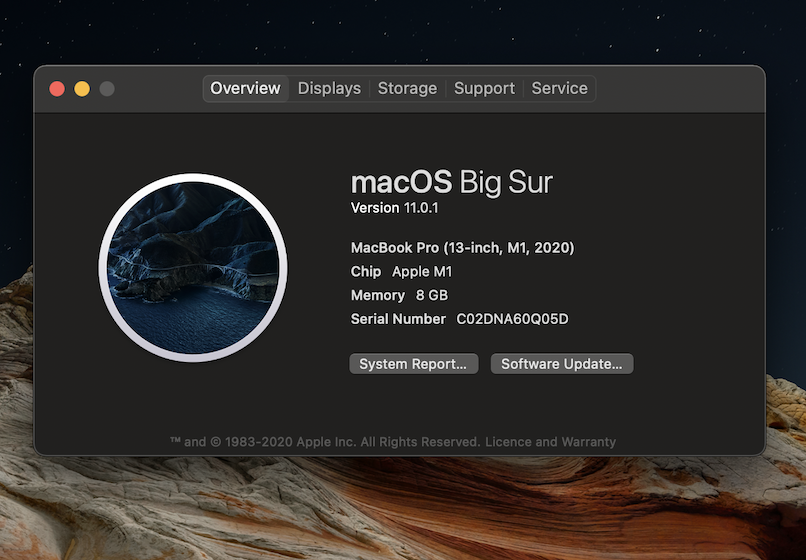Click the desktop wallpaper below the window
The height and width of the screenshot is (560, 806).
(x=400, y=510)
